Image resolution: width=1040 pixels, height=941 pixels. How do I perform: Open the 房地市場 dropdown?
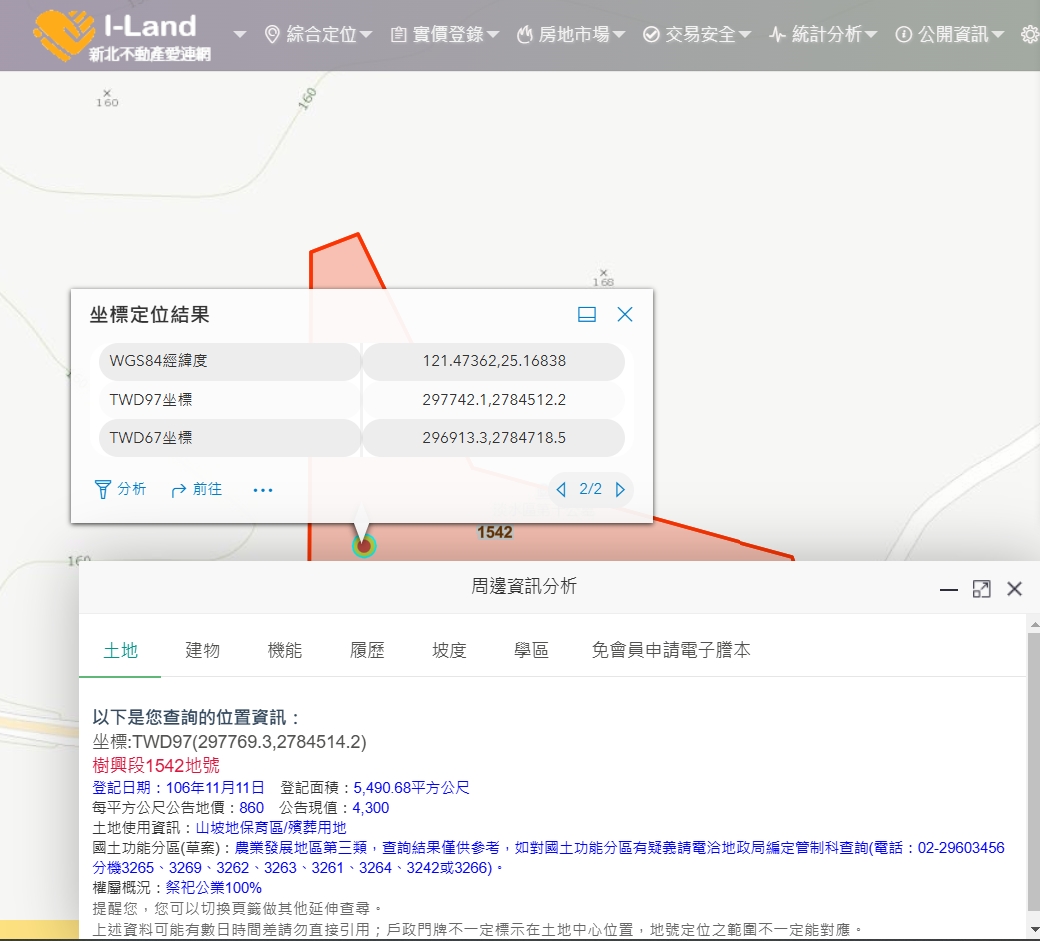pyautogui.click(x=570, y=35)
